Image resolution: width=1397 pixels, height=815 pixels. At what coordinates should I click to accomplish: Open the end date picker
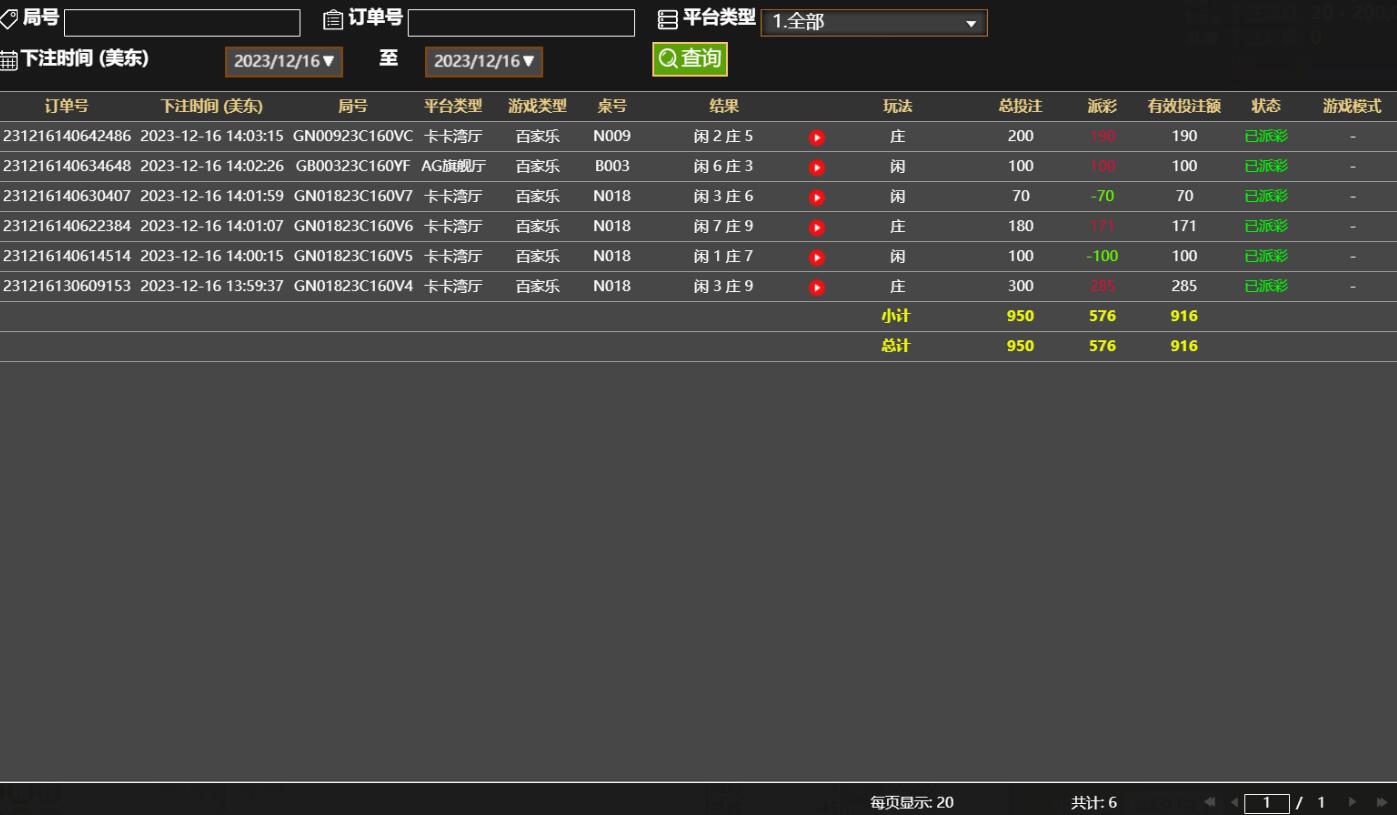click(x=484, y=61)
